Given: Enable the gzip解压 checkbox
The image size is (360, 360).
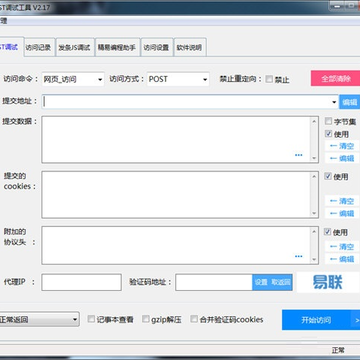Looking at the screenshot, I should coord(146,319).
